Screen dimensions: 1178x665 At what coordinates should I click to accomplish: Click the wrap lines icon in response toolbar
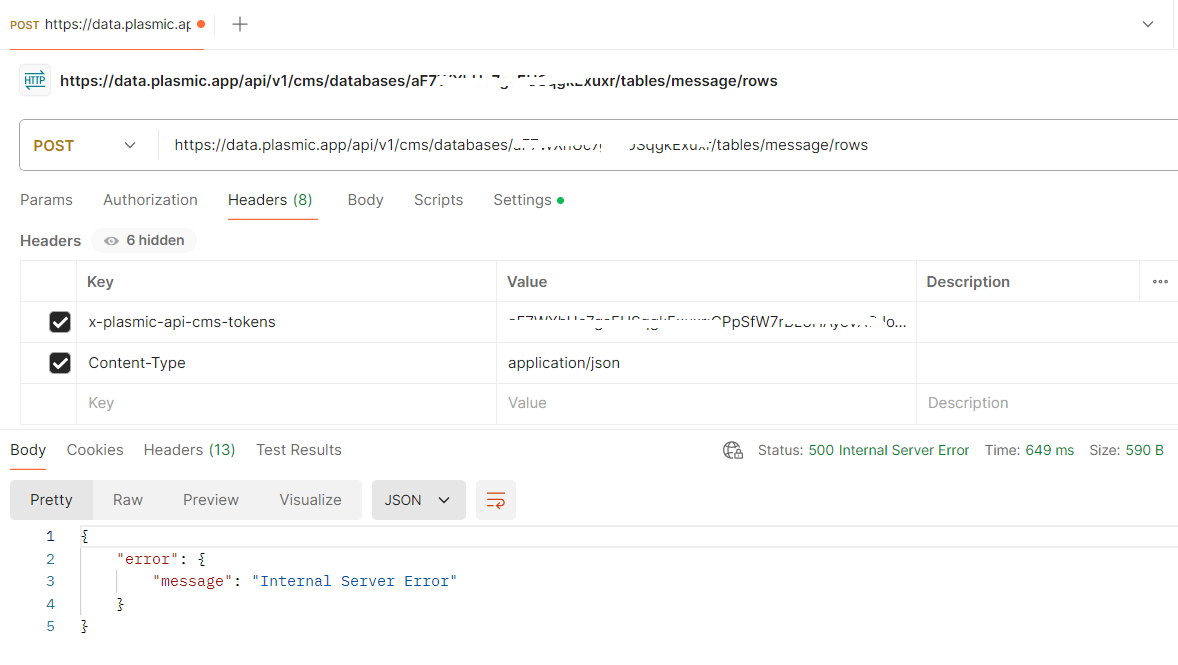[x=495, y=500]
